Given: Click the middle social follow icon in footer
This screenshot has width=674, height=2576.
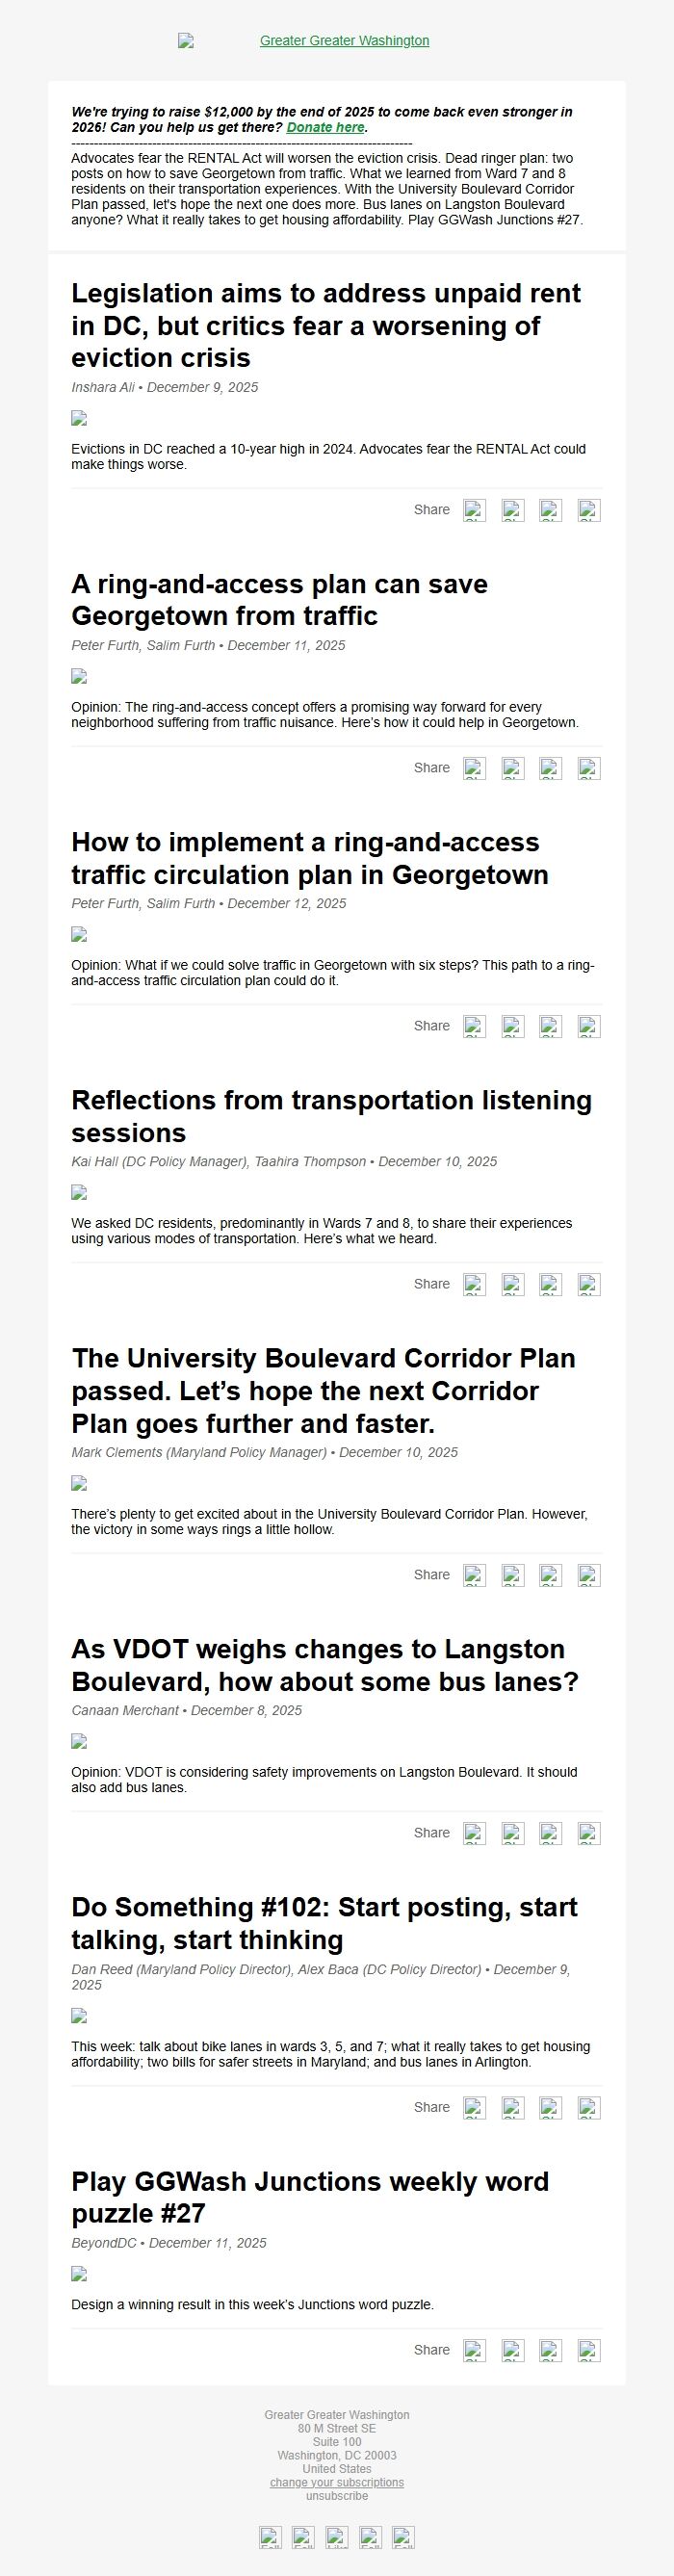Looking at the screenshot, I should click(337, 2537).
